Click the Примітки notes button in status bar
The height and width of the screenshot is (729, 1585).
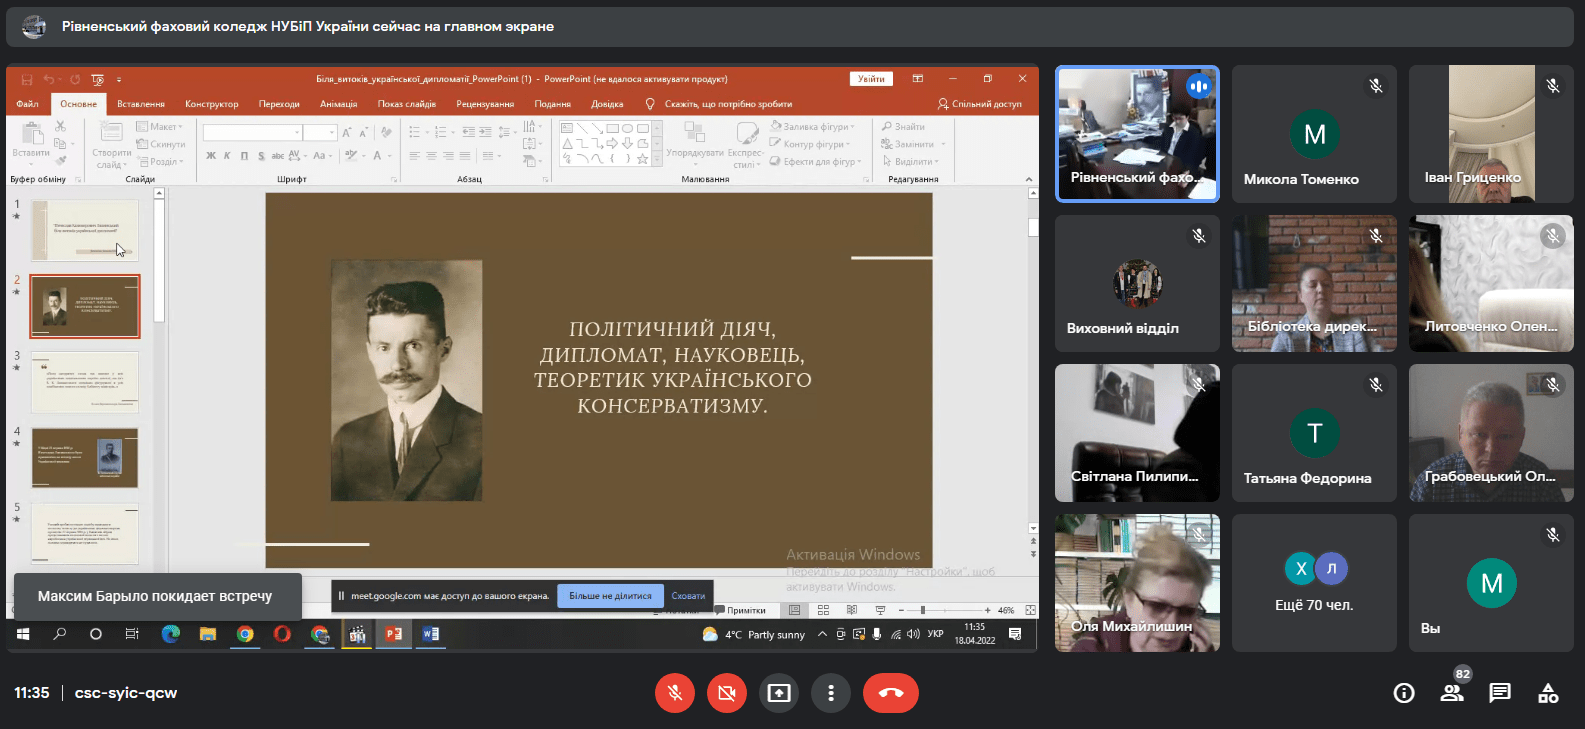pos(740,610)
